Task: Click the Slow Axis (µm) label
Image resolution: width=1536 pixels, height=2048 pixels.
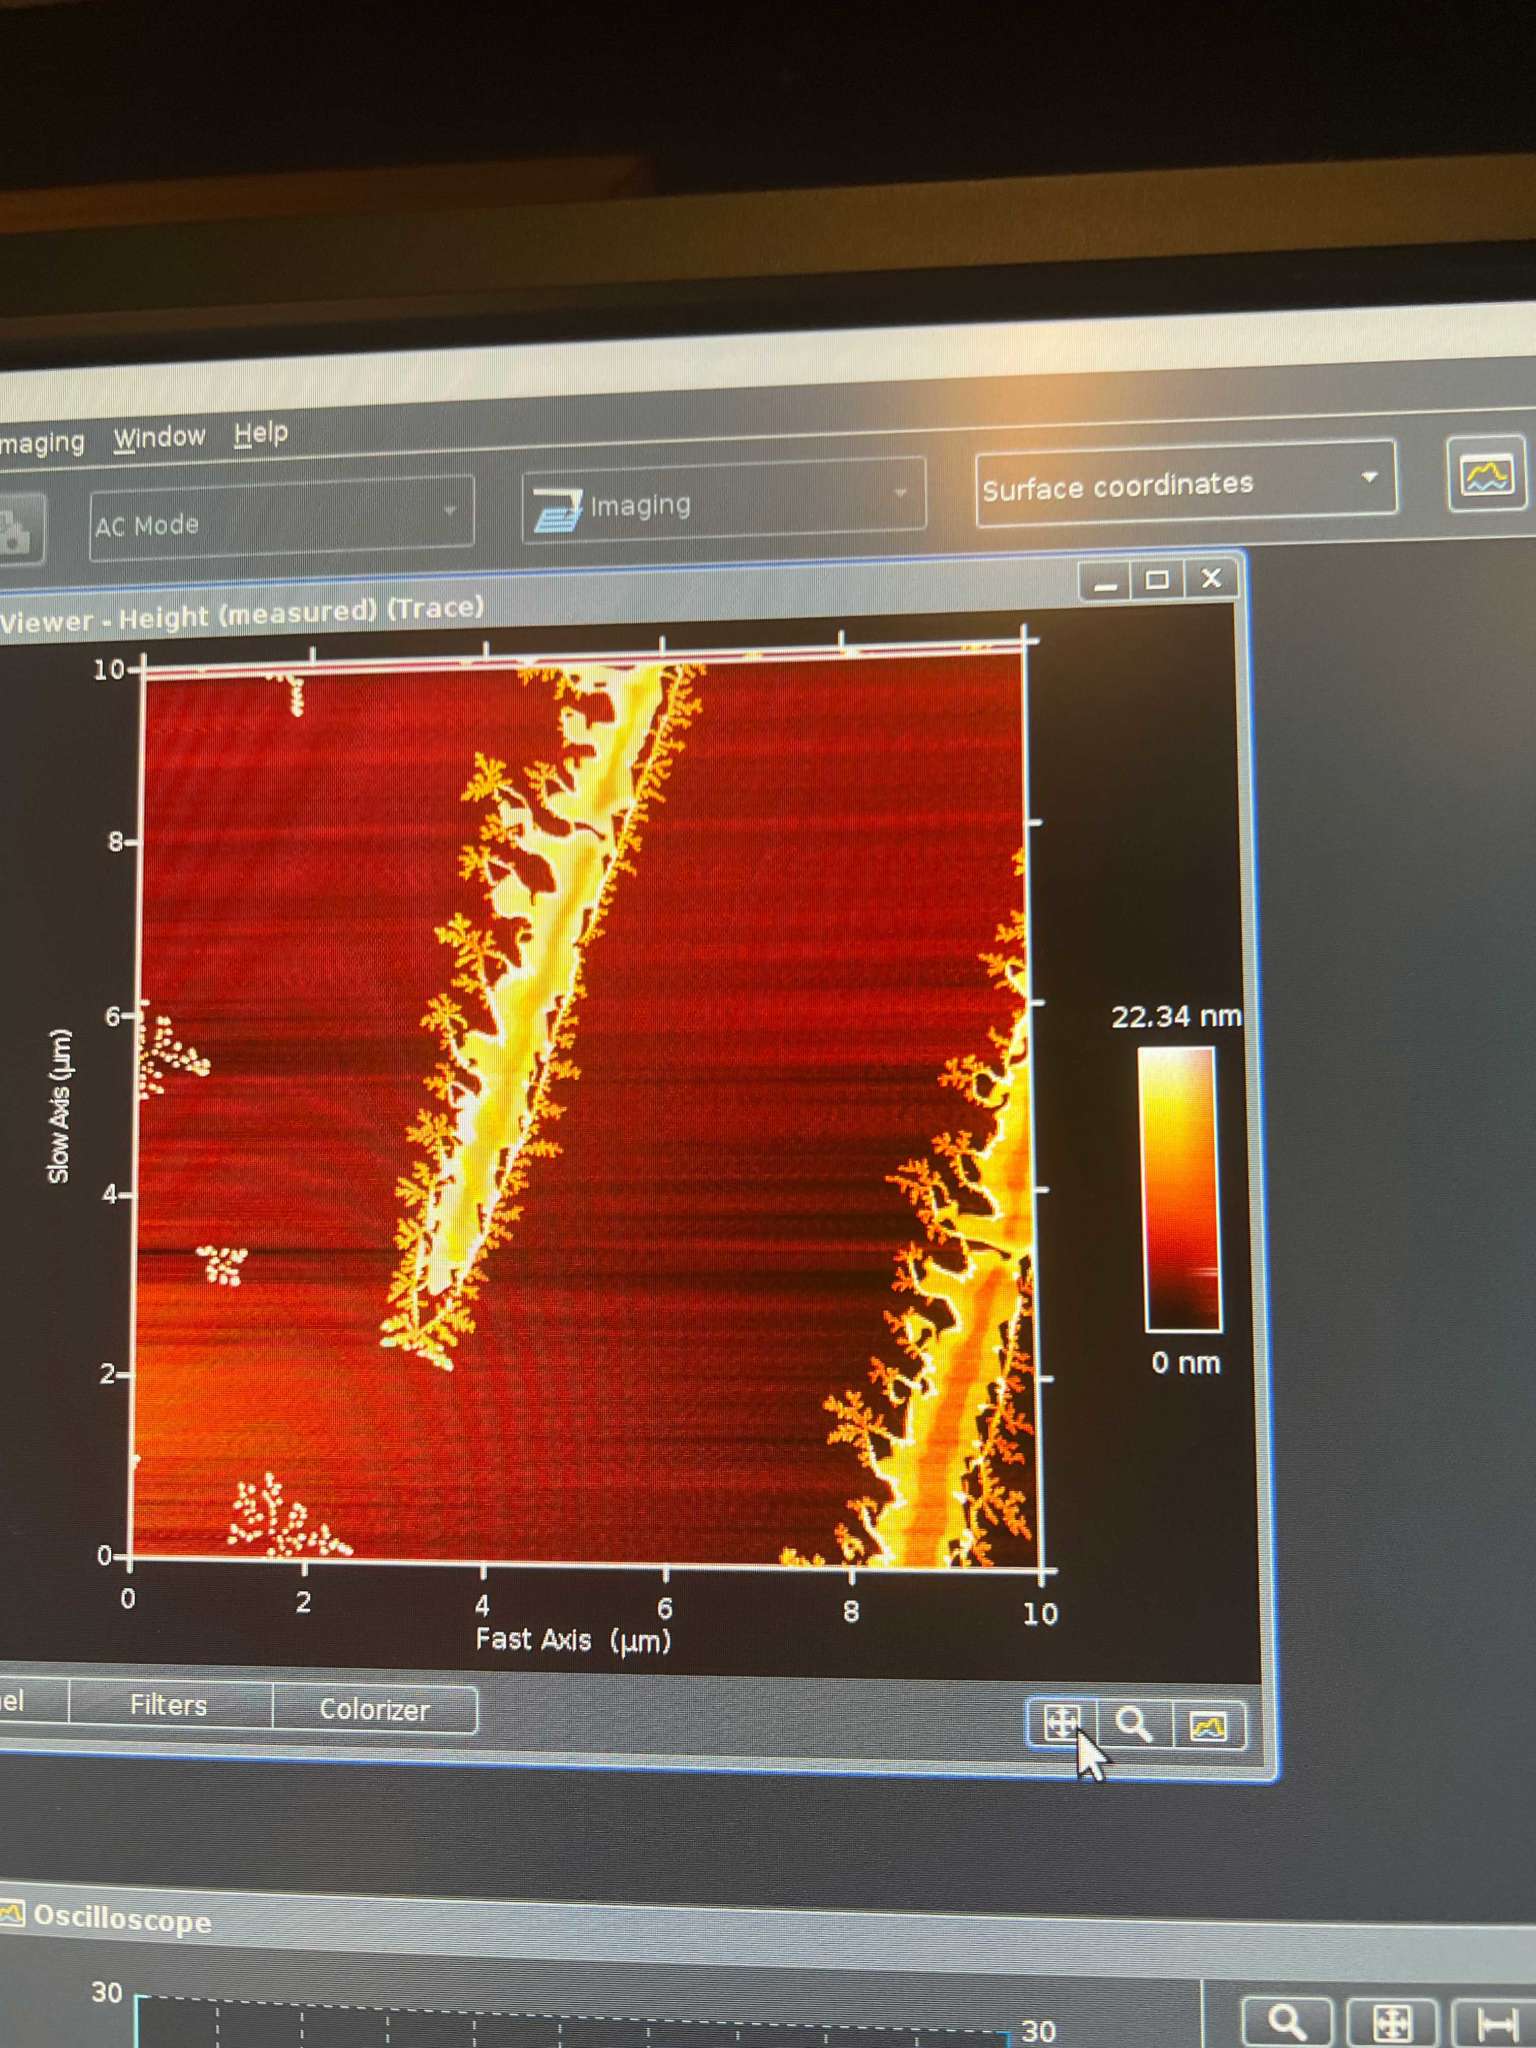Action: pos(60,1106)
